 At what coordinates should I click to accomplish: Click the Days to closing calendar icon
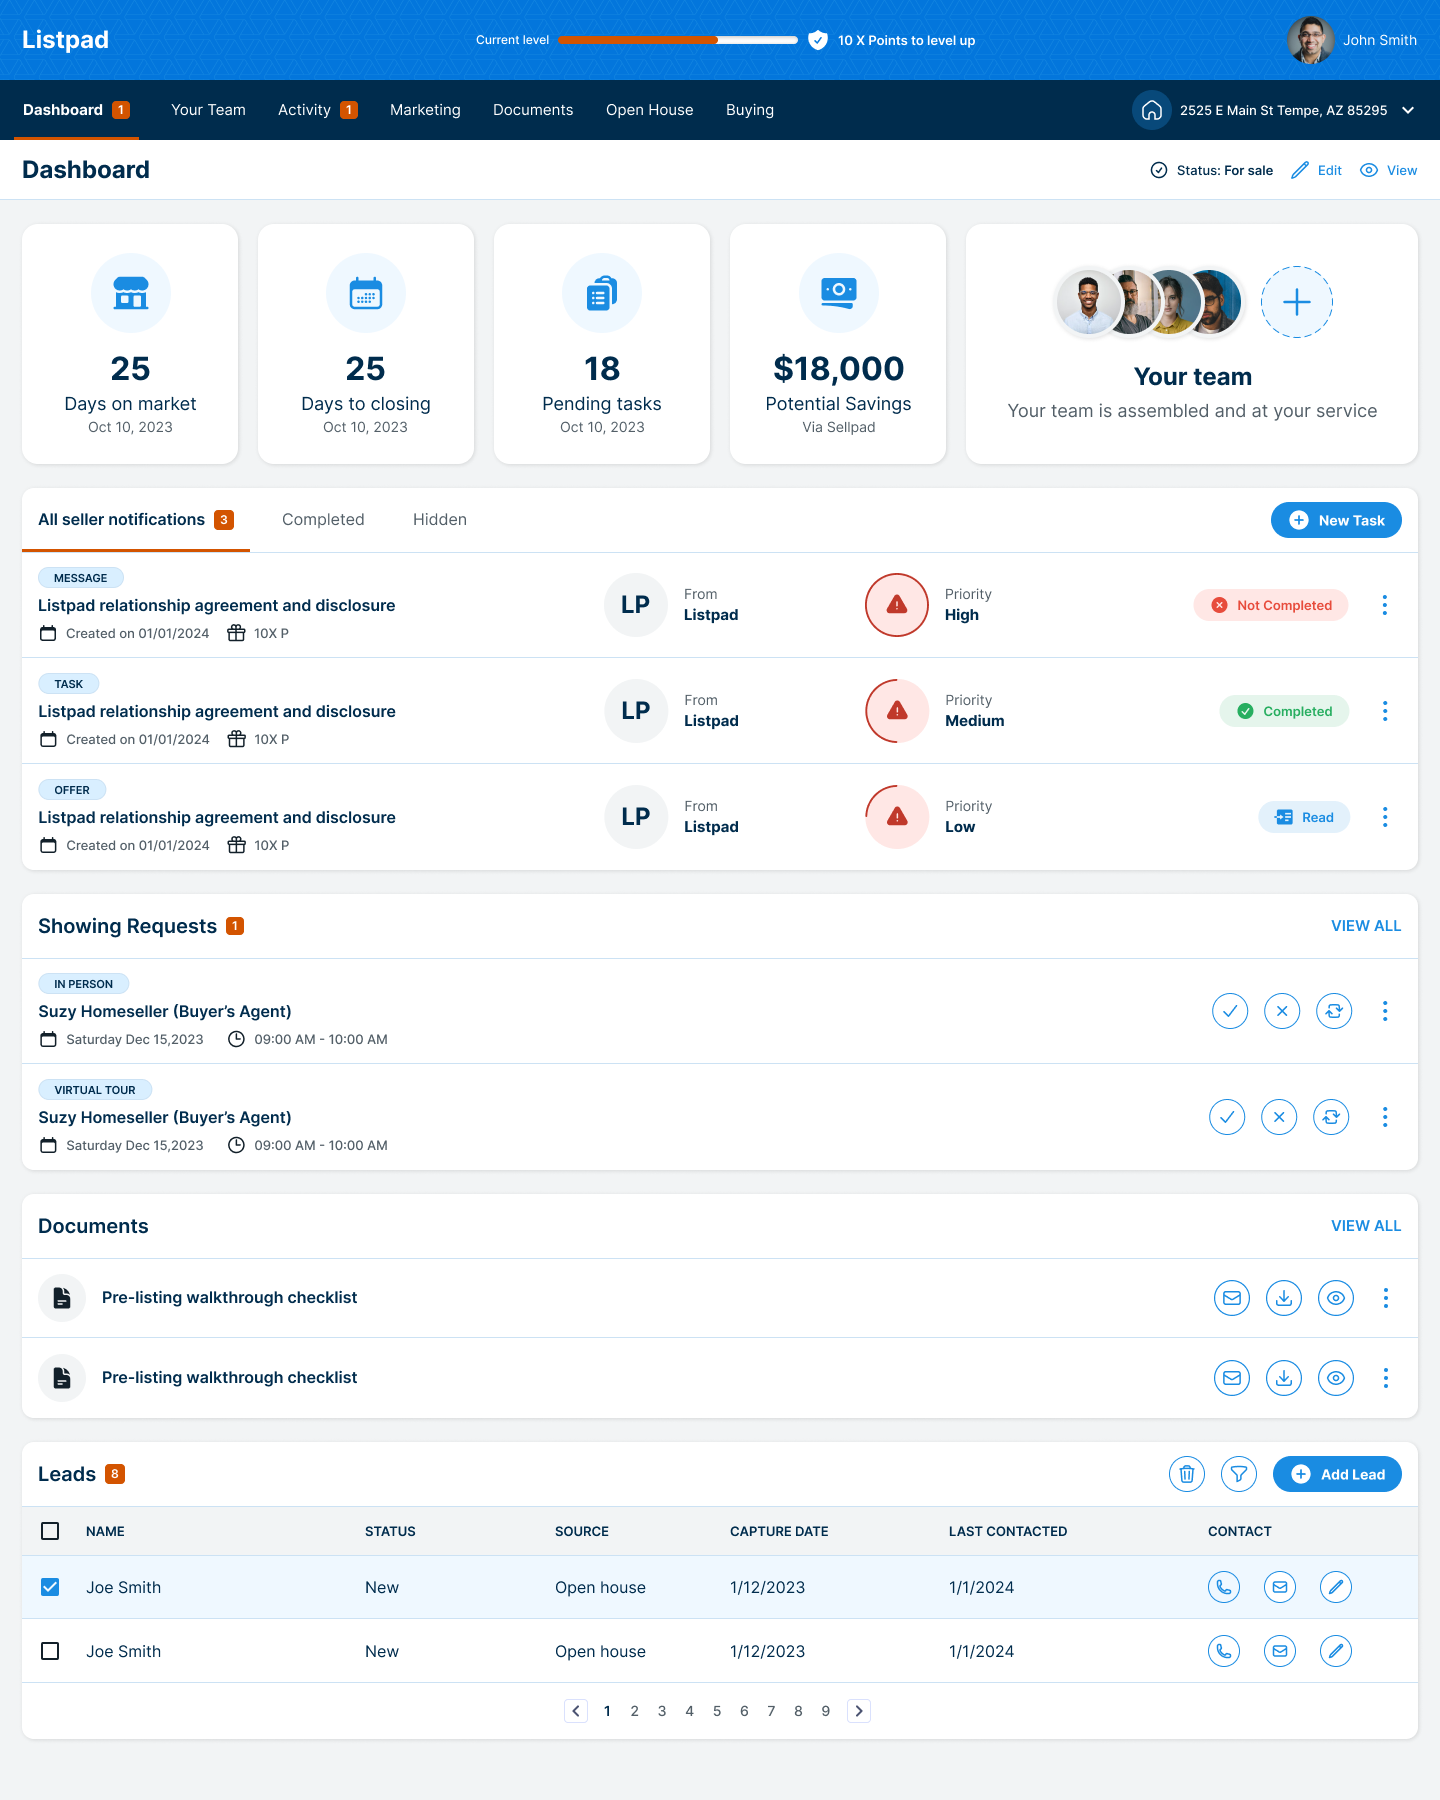(366, 293)
